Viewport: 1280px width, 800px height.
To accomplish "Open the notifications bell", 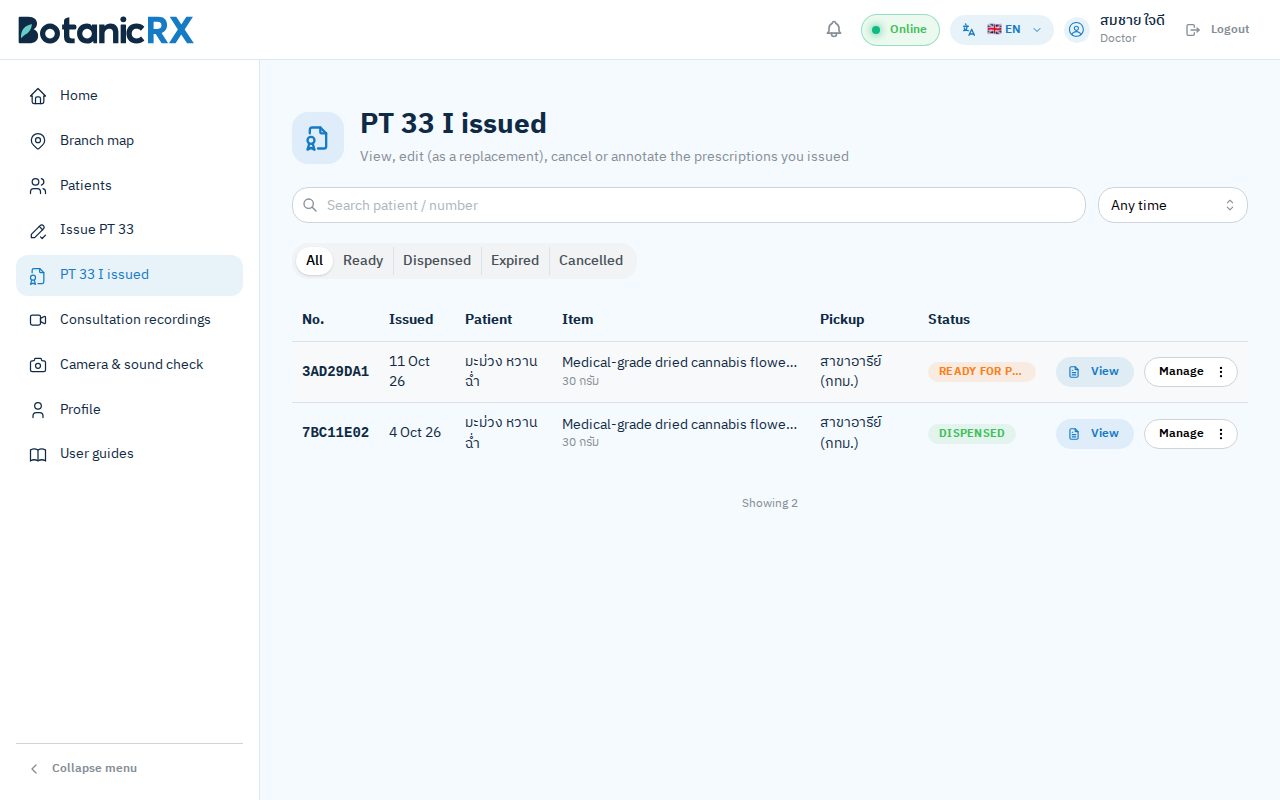I will tap(834, 30).
